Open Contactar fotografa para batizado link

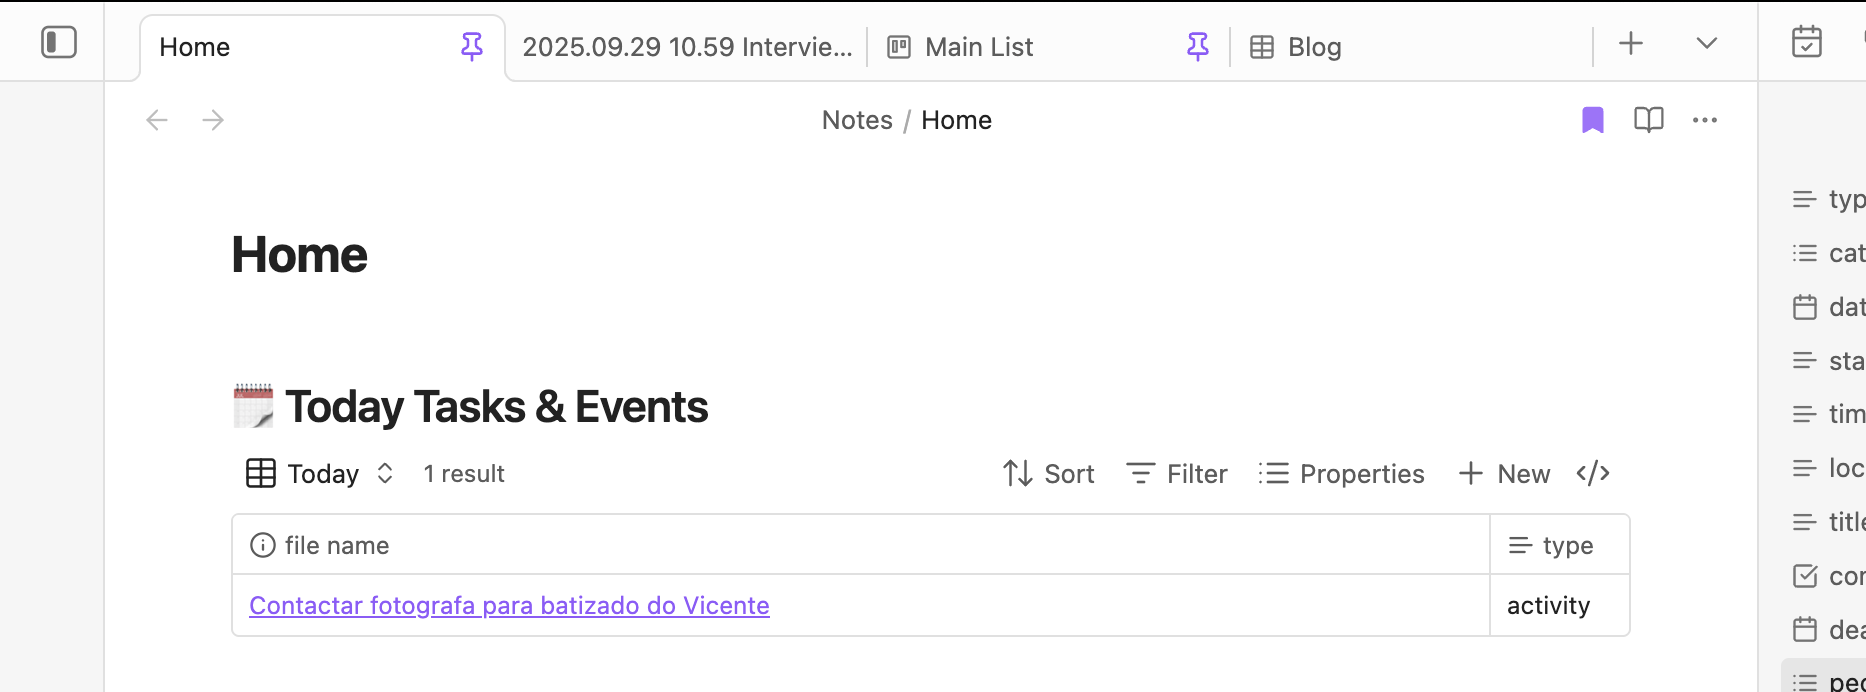click(x=509, y=605)
